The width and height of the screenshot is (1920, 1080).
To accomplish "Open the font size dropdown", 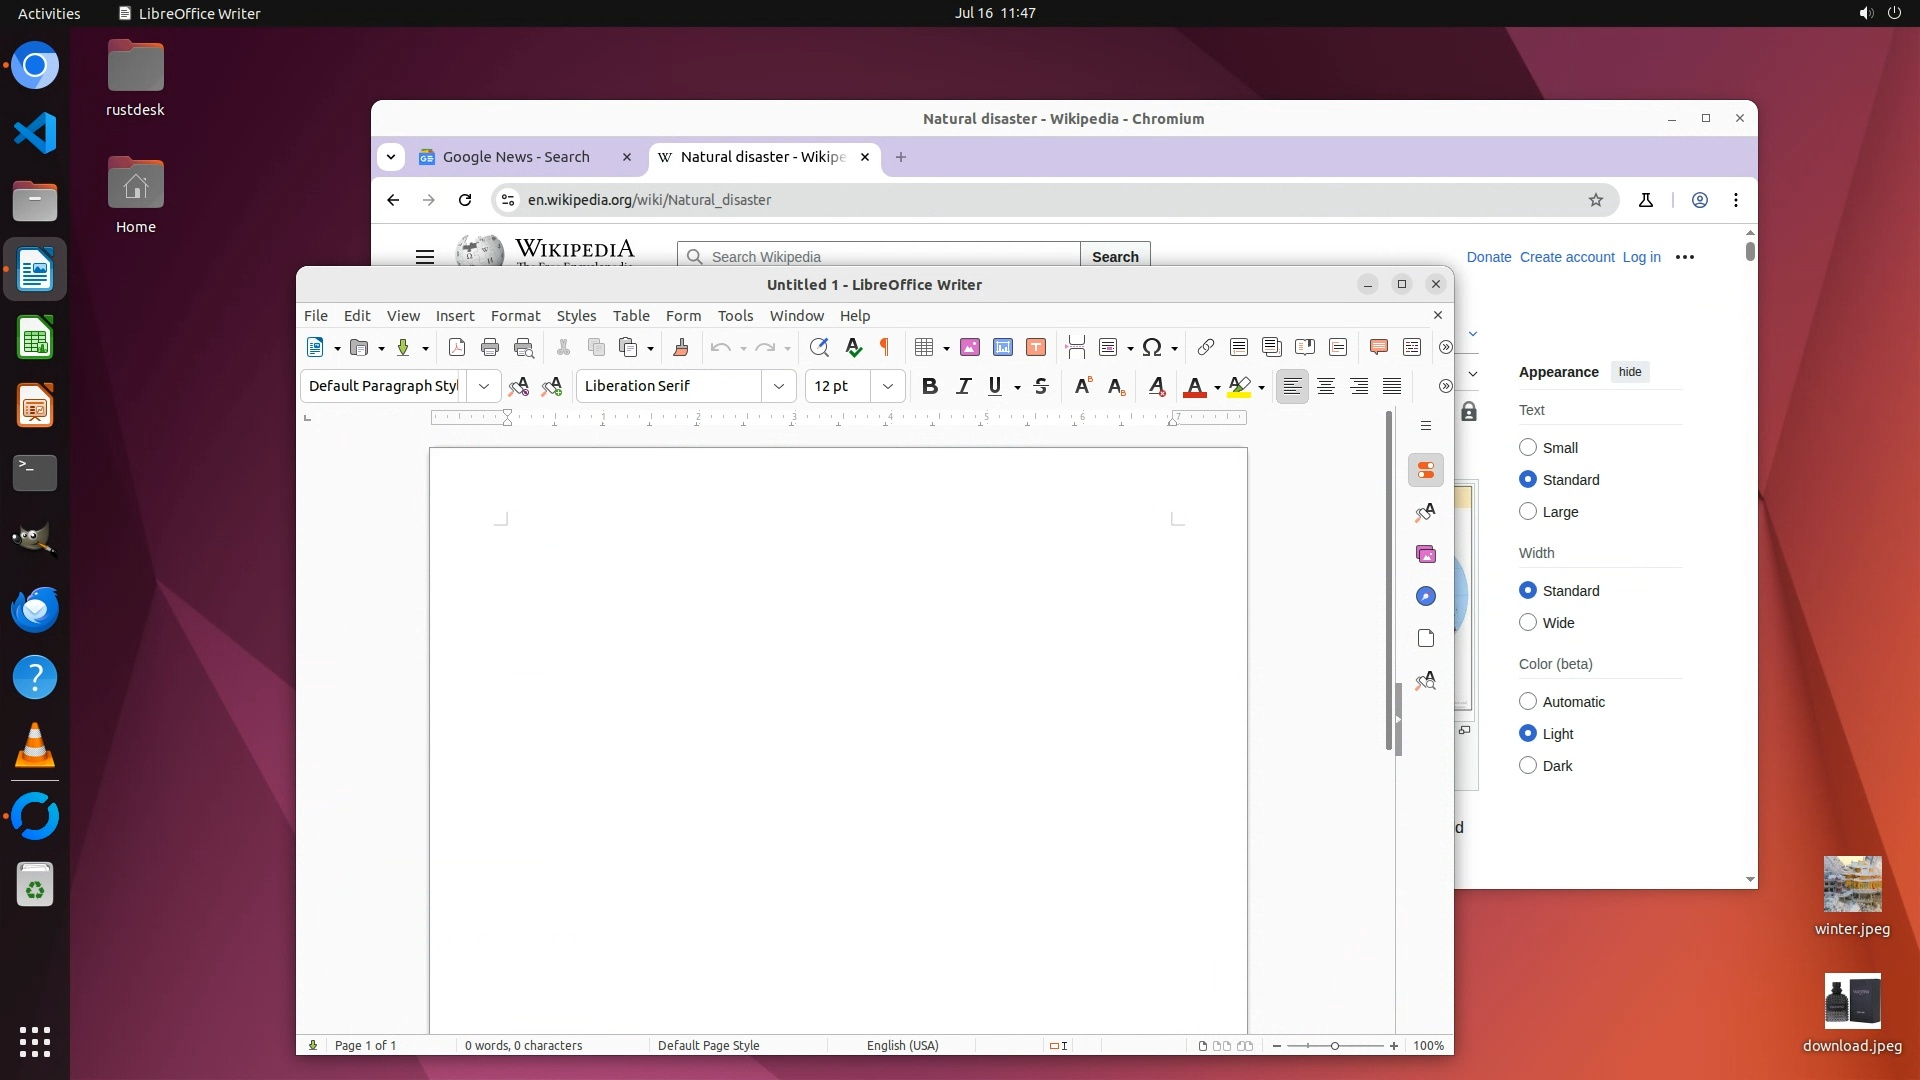I will tap(887, 386).
